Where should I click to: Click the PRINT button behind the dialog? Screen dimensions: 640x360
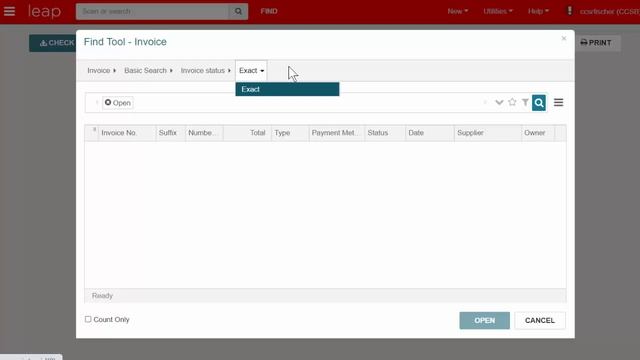pyautogui.click(x=596, y=43)
